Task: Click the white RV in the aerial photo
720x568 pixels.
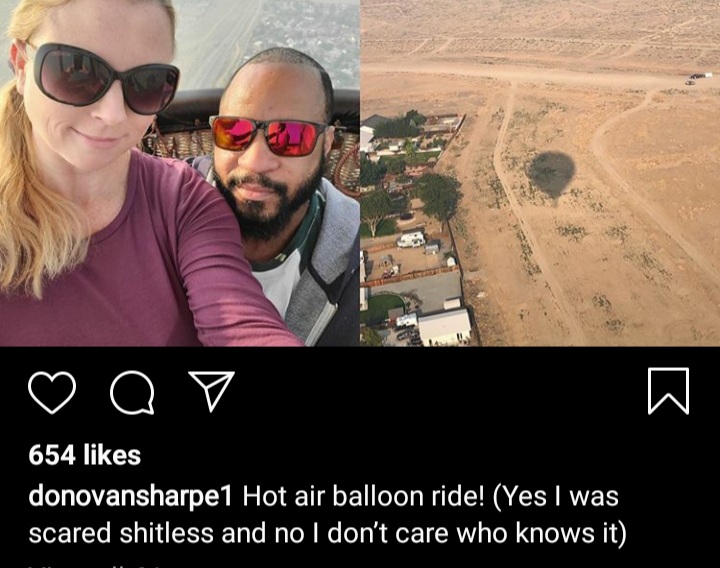Action: click(x=411, y=239)
